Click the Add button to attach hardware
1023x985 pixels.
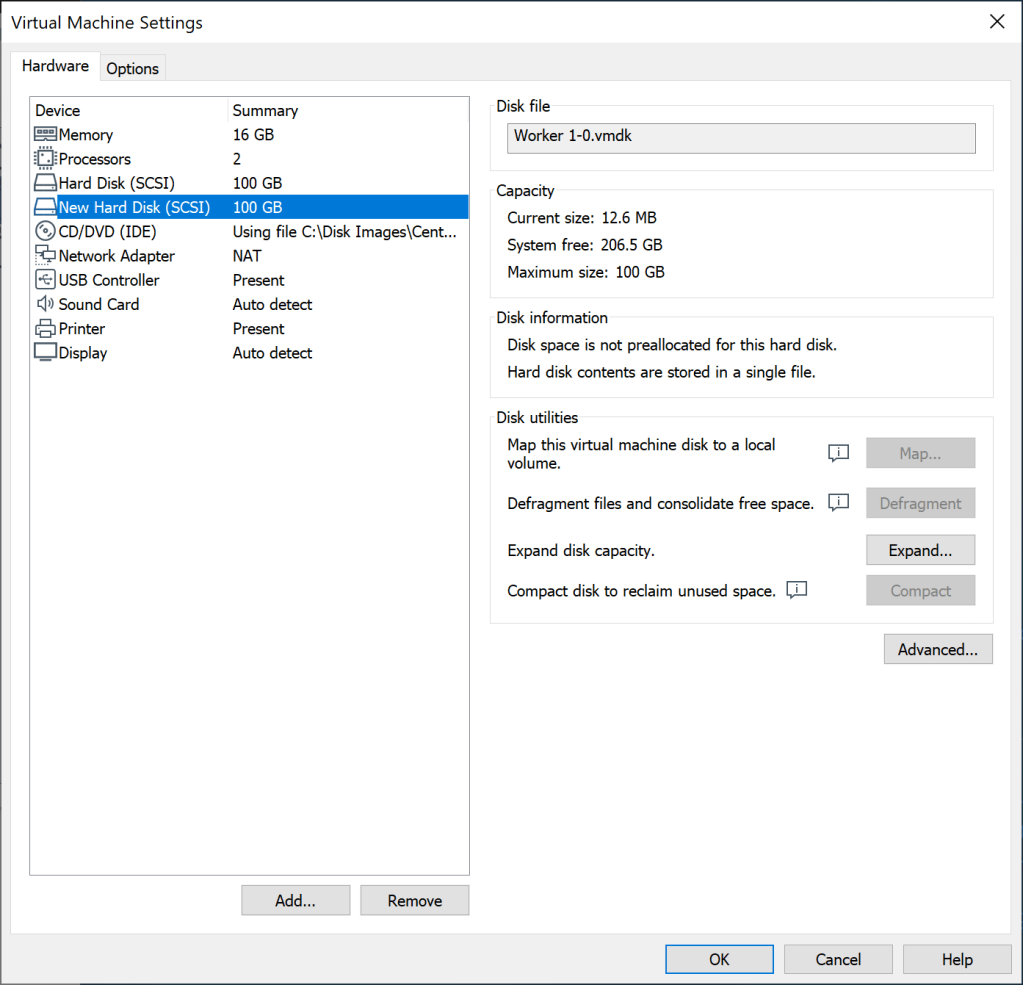[x=295, y=900]
